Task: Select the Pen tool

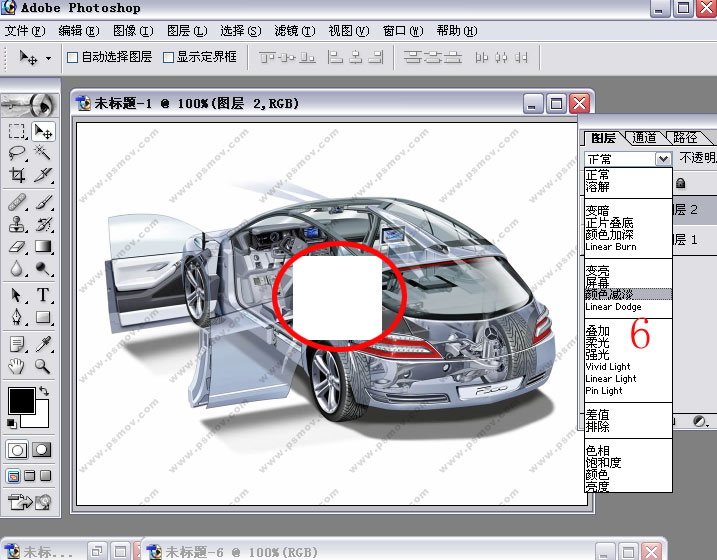Action: pos(17,317)
